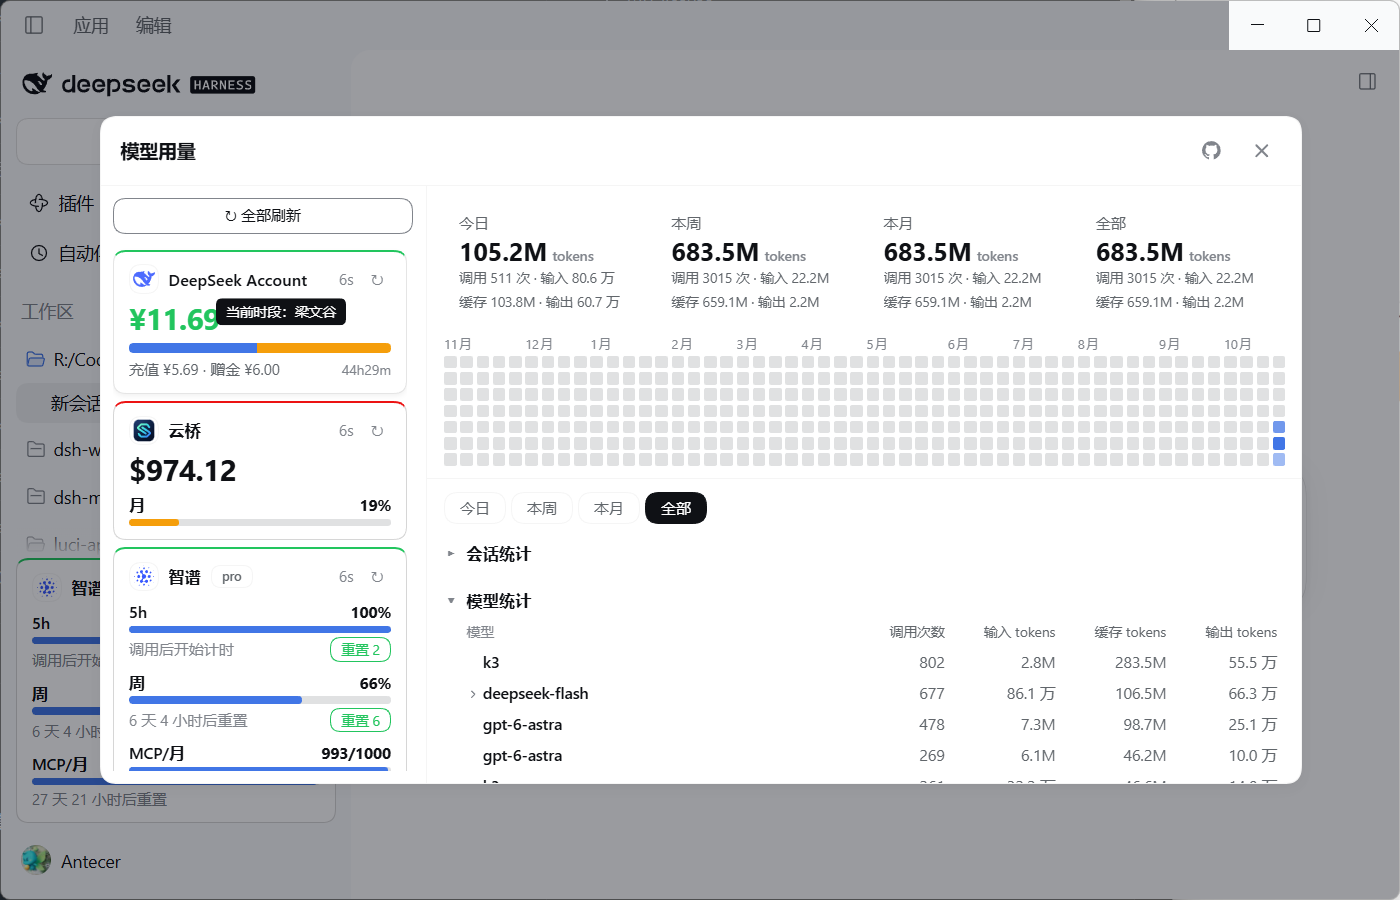The width and height of the screenshot is (1400, 900).
Task: Click the gpt-6-astra row with 269 calls
Action: pos(866,756)
